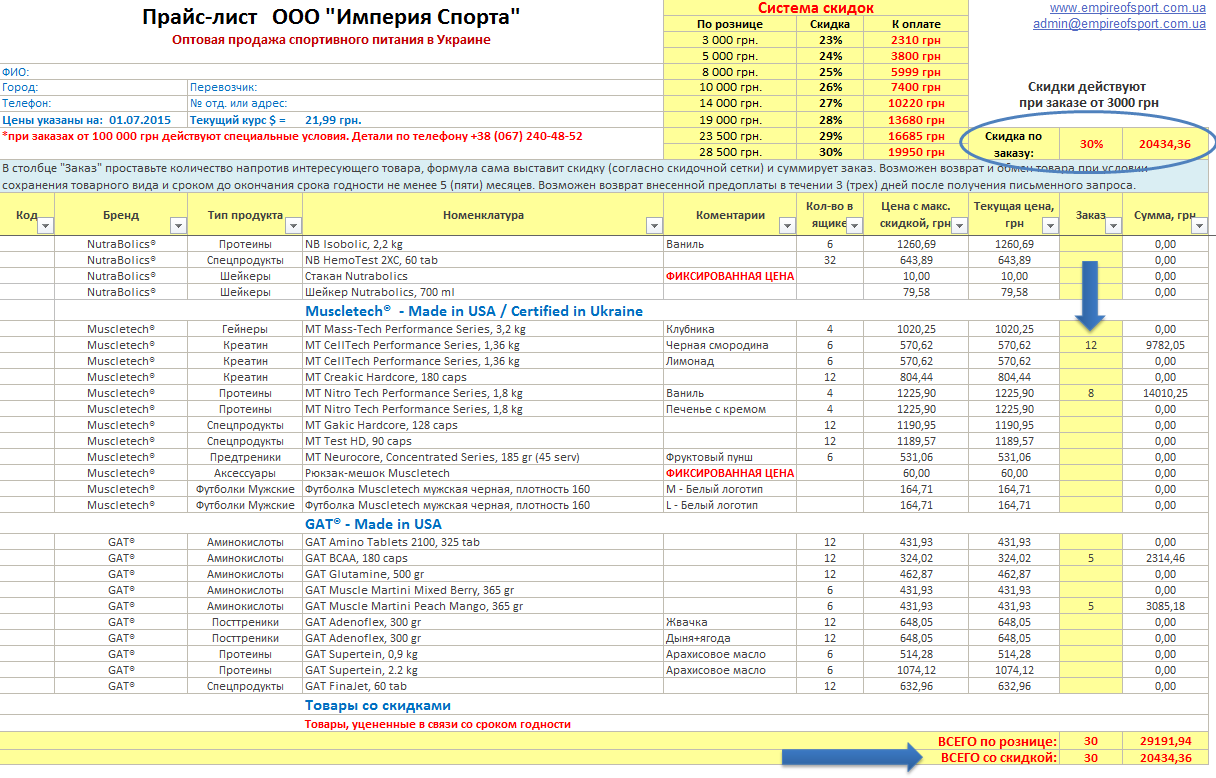Click the "Система скидок" header cell
Viewport: 1216px width, 778px height.
[x=815, y=8]
